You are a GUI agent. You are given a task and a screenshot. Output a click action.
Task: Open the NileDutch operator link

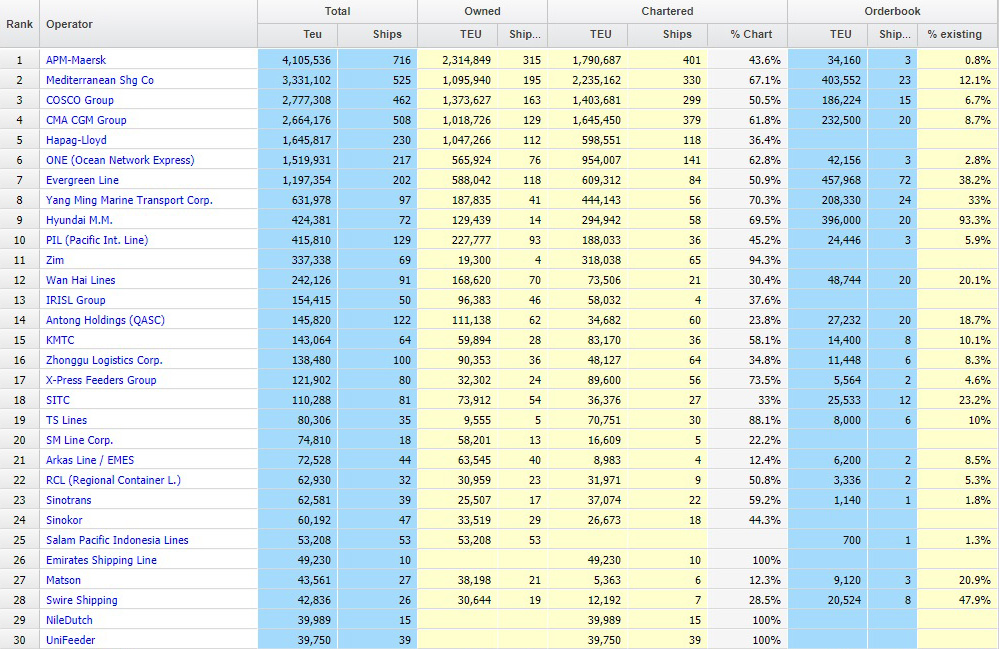click(69, 620)
